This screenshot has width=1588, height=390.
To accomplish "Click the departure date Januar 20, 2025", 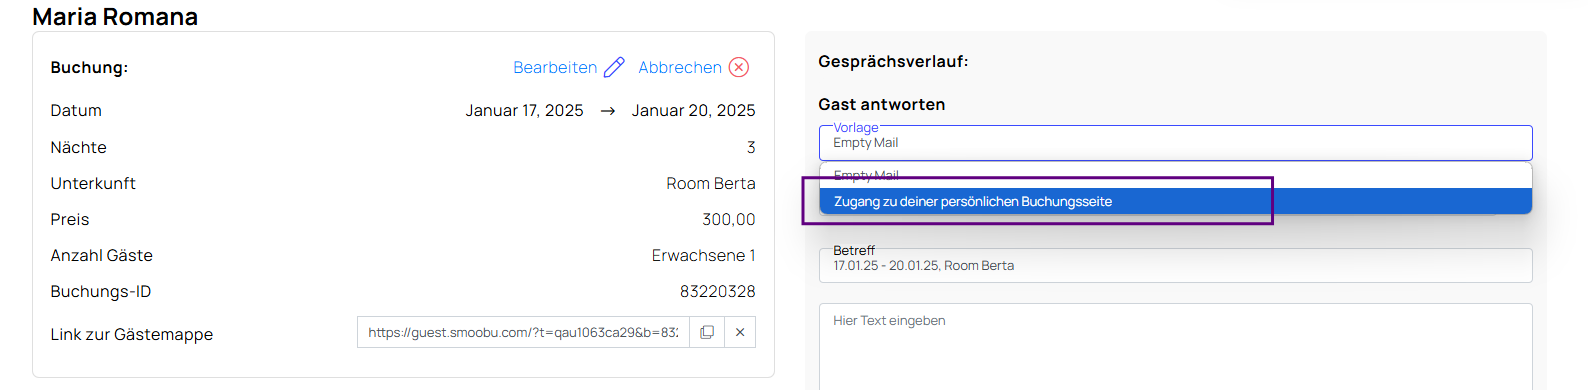I will (x=693, y=110).
